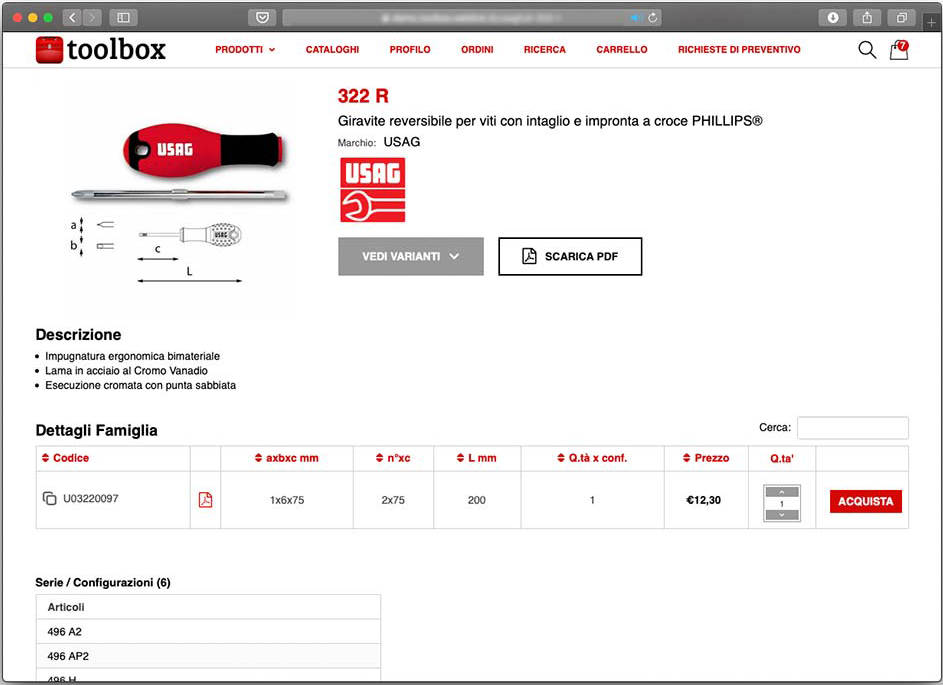This screenshot has height=685, width=943.
Task: Click Safari forward navigation arrow
Action: (x=92, y=17)
